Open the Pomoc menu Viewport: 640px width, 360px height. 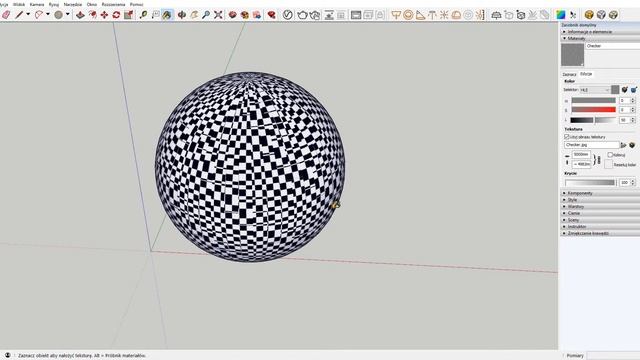click(137, 4)
